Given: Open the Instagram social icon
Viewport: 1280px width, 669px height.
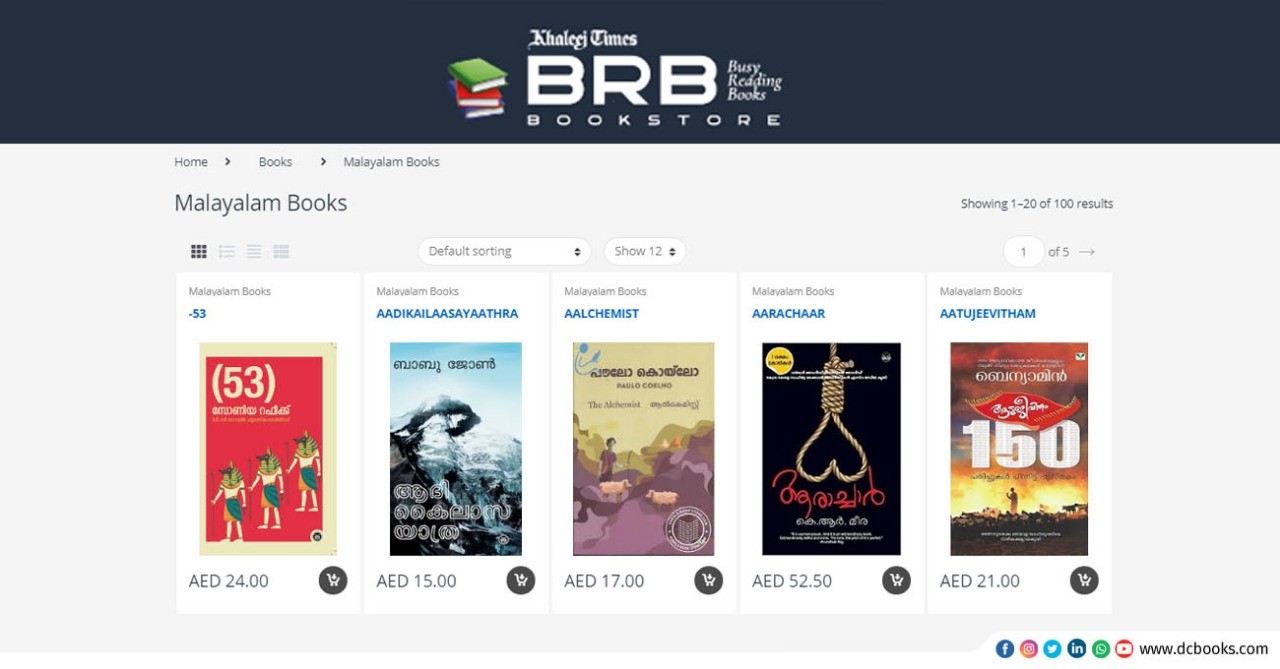Looking at the screenshot, I should [x=1029, y=649].
